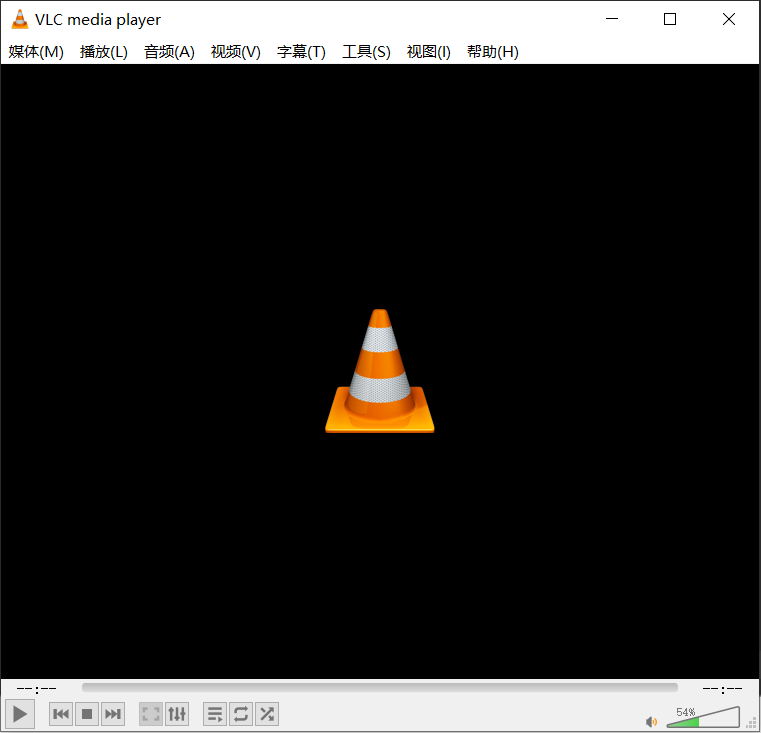
Task: Start playback with the Play button
Action: point(19,714)
